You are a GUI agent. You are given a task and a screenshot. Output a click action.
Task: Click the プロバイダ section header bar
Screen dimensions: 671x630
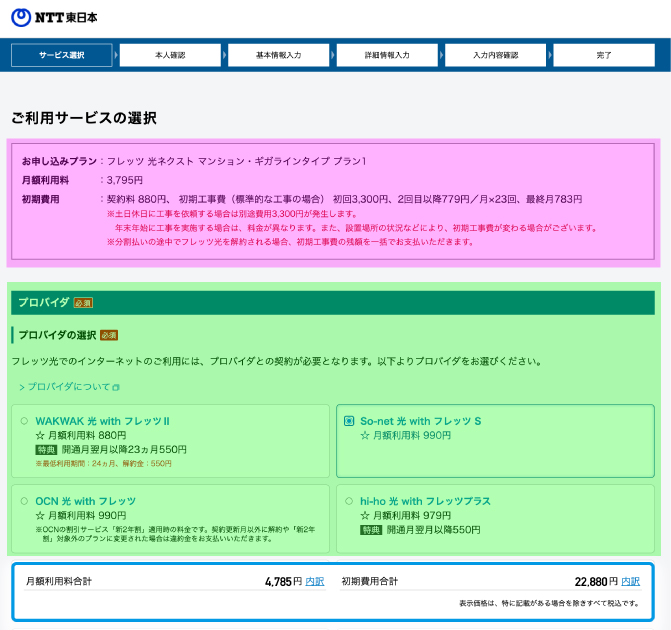click(333, 303)
